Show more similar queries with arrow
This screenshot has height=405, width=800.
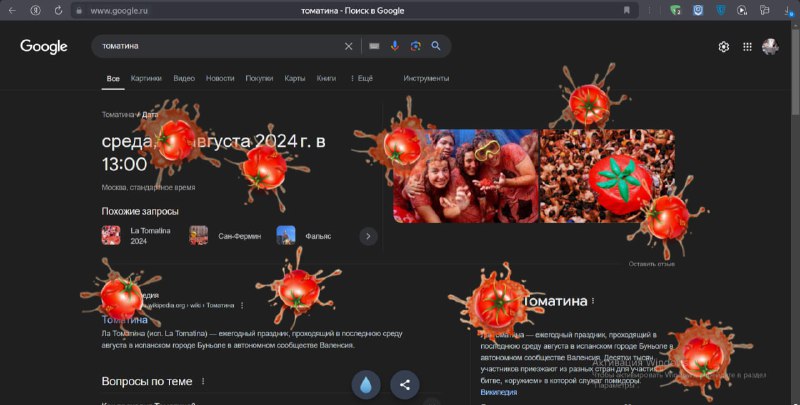pyautogui.click(x=368, y=236)
